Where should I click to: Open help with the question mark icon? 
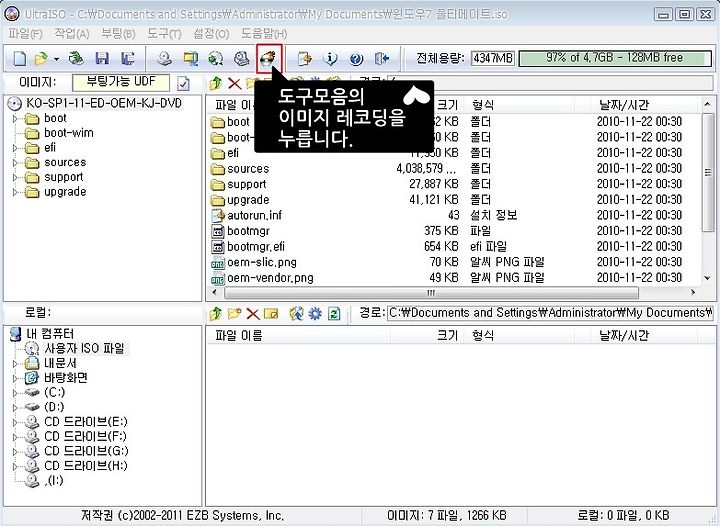pyautogui.click(x=356, y=58)
